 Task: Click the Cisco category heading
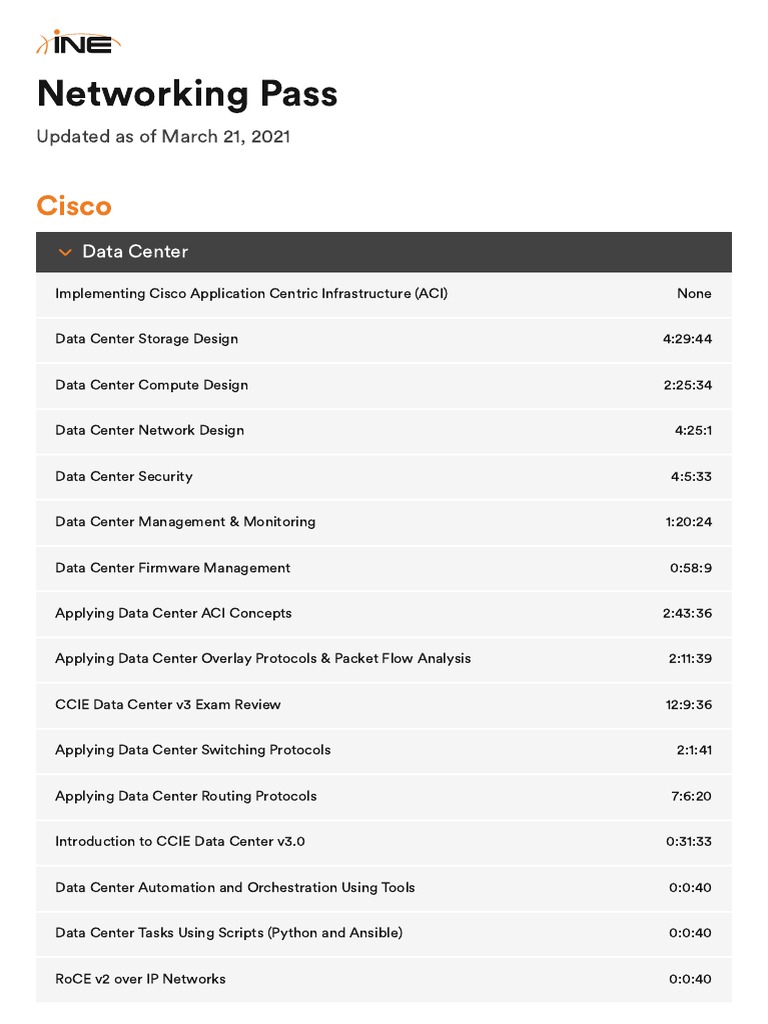[x=74, y=206]
